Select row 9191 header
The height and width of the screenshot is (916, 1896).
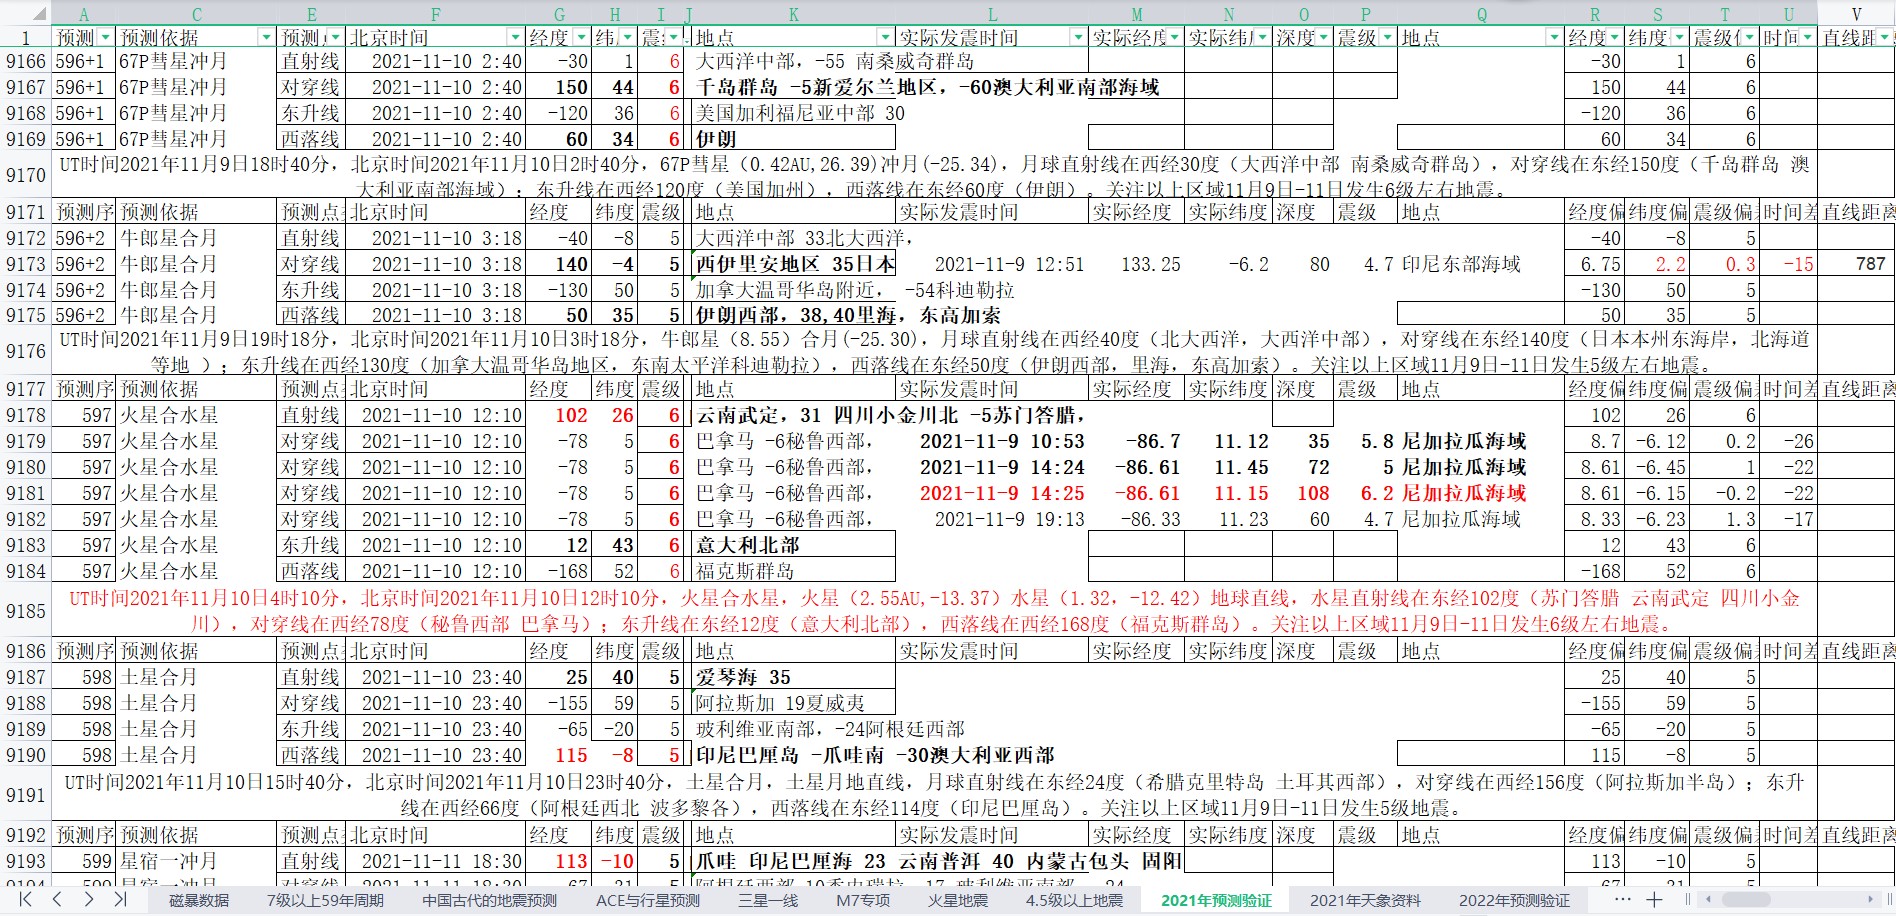click(25, 795)
